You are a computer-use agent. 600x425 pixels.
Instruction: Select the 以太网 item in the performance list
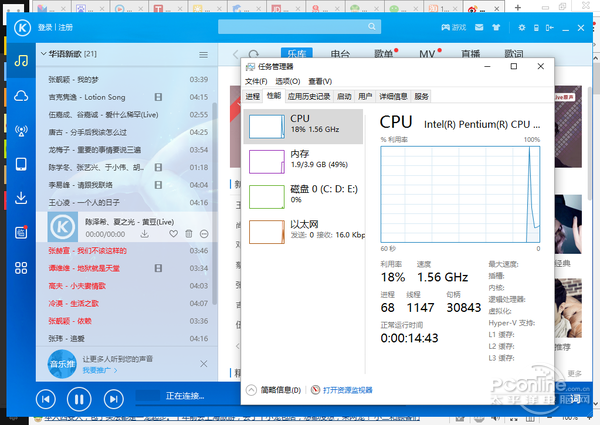(x=303, y=232)
